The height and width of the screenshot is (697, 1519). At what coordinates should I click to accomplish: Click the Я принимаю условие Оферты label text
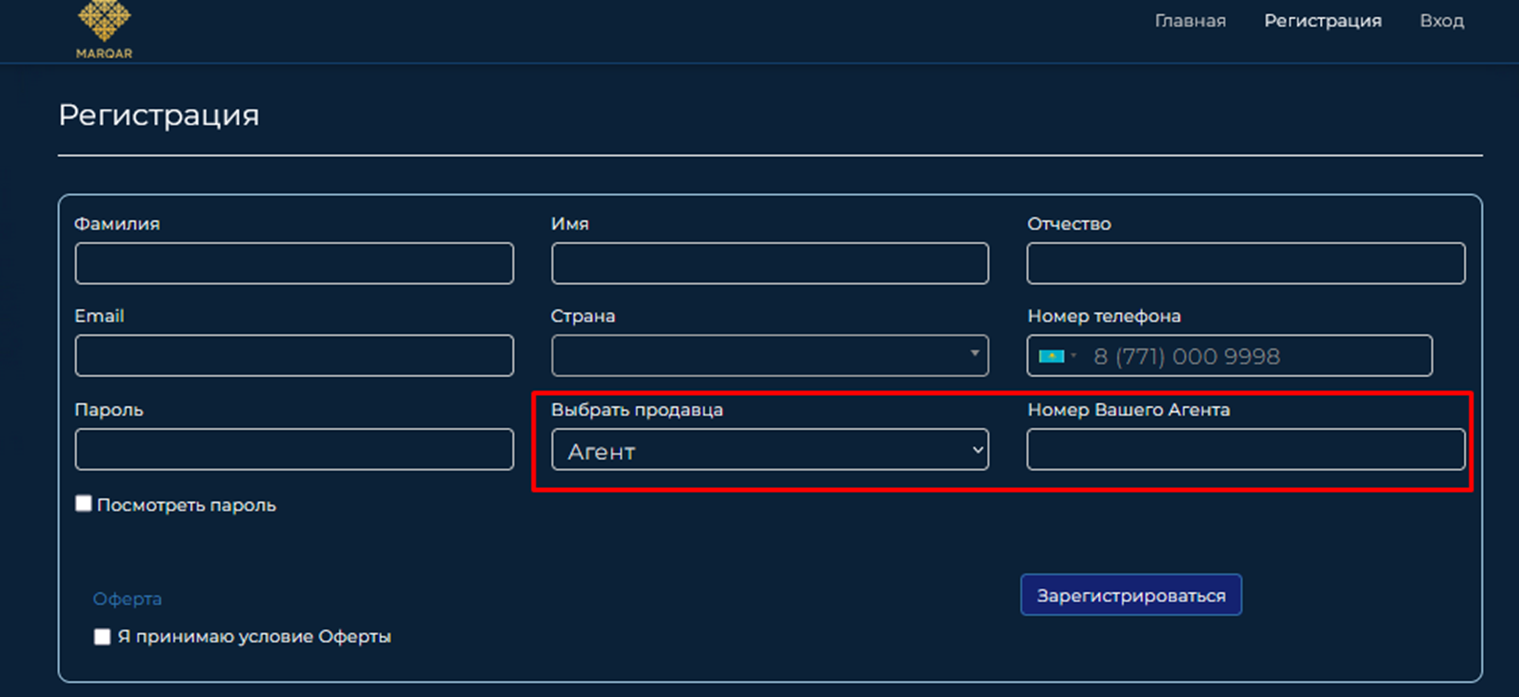[x=254, y=637]
